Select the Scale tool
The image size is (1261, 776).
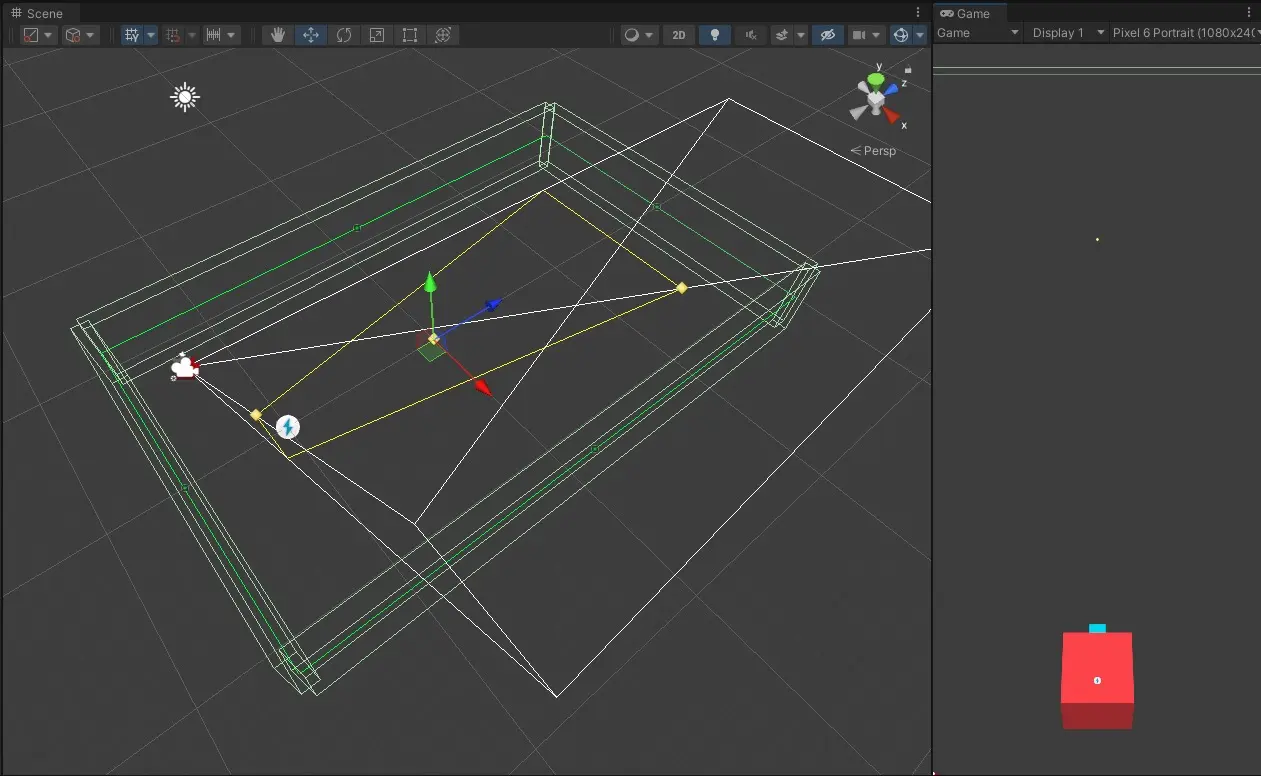pos(377,35)
